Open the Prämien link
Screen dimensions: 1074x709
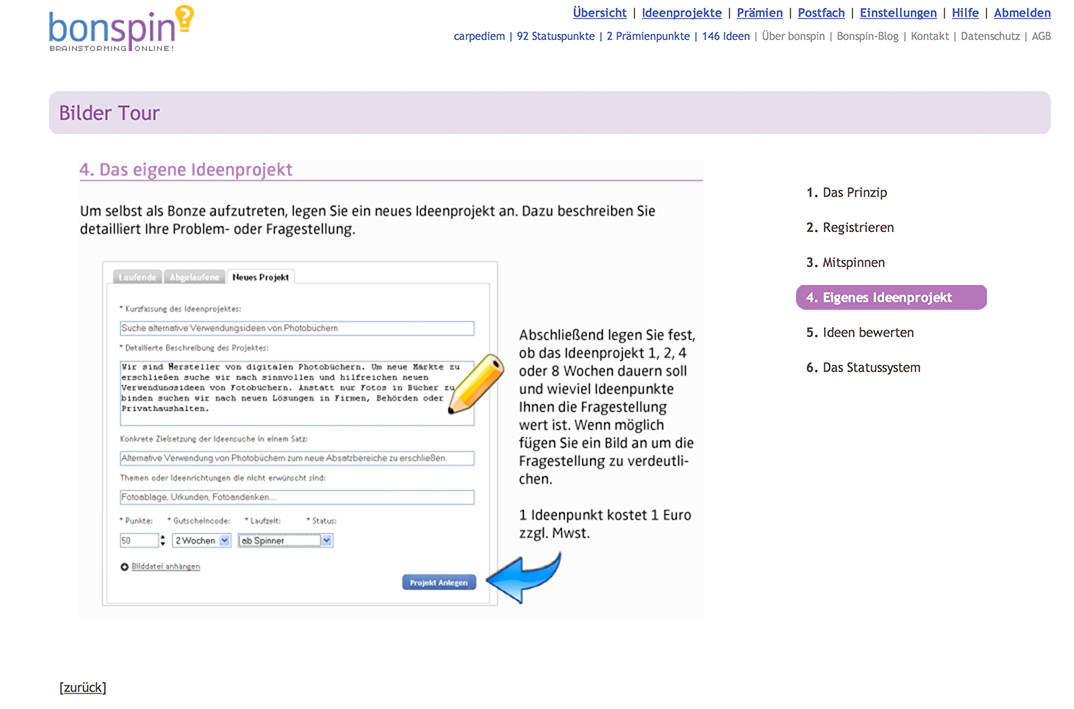(759, 13)
